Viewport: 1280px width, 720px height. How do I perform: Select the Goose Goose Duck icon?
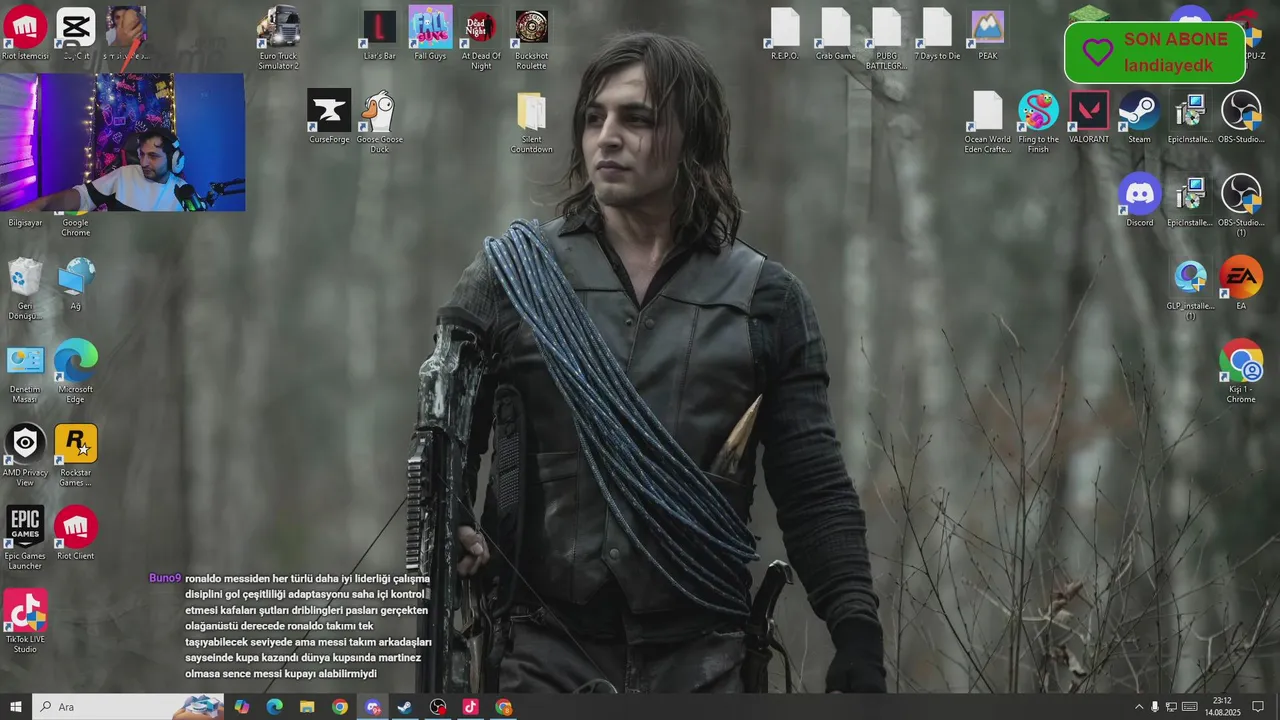click(x=379, y=121)
